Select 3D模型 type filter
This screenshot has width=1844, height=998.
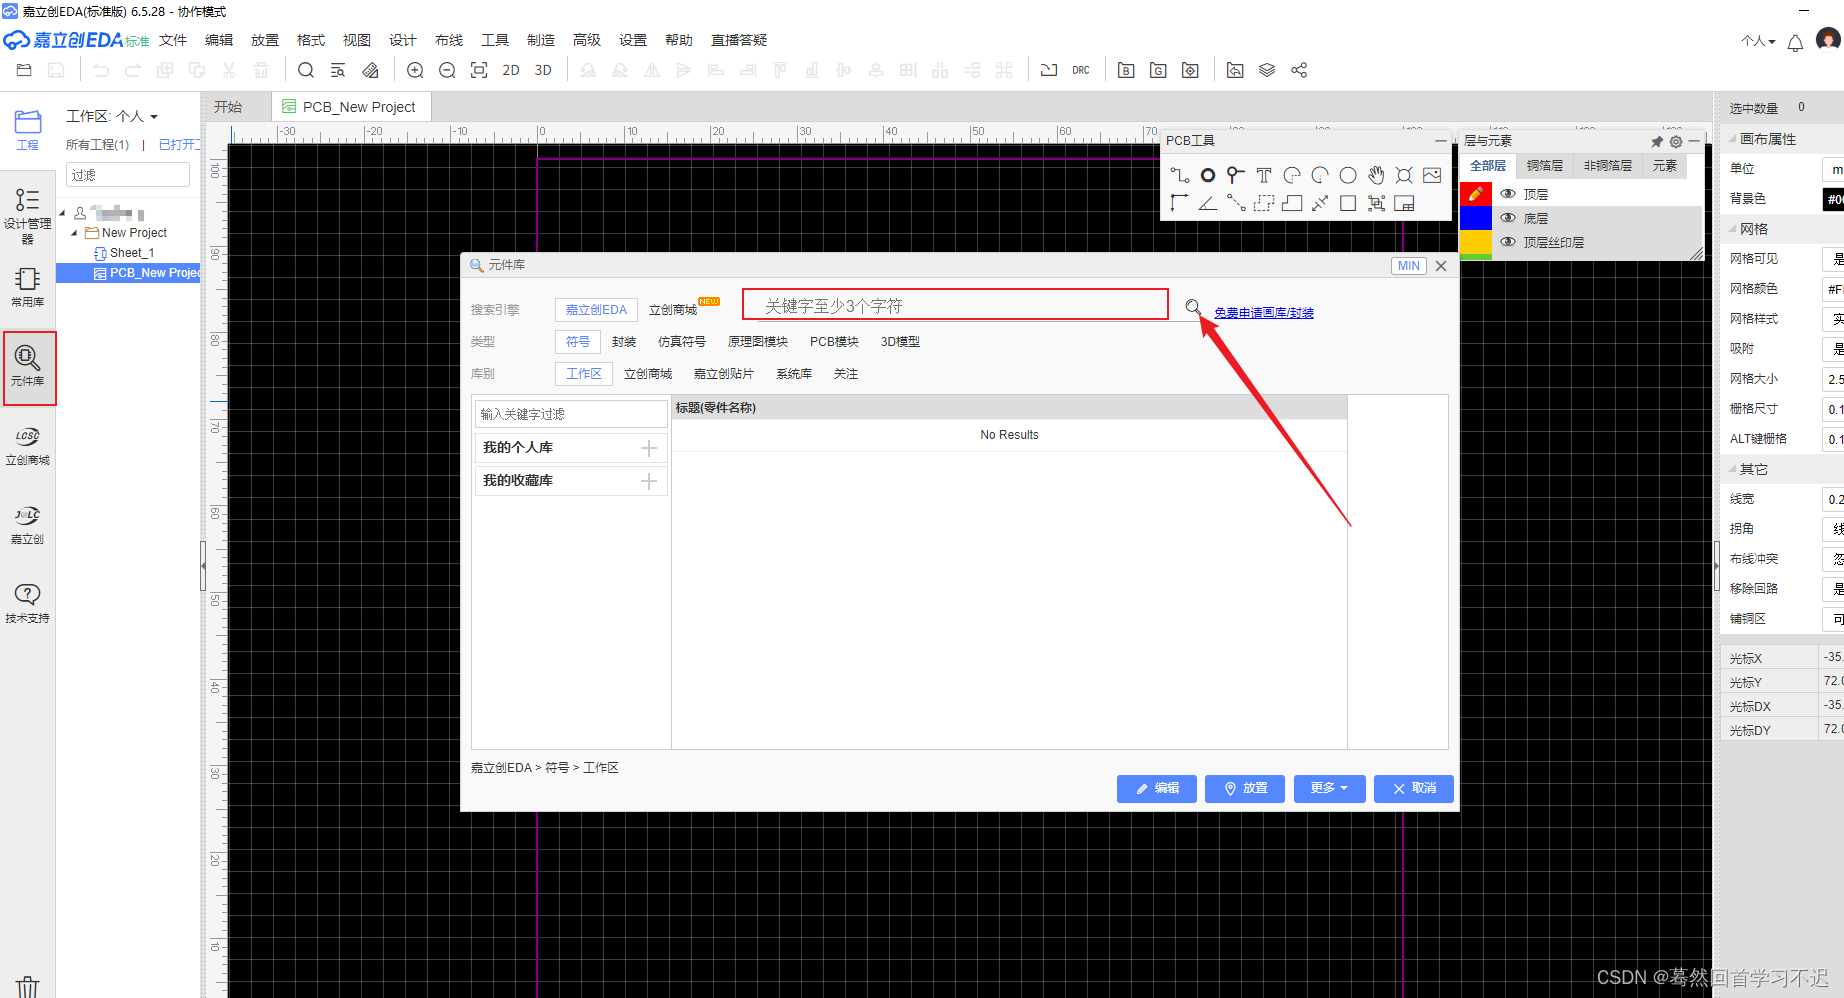pos(900,342)
